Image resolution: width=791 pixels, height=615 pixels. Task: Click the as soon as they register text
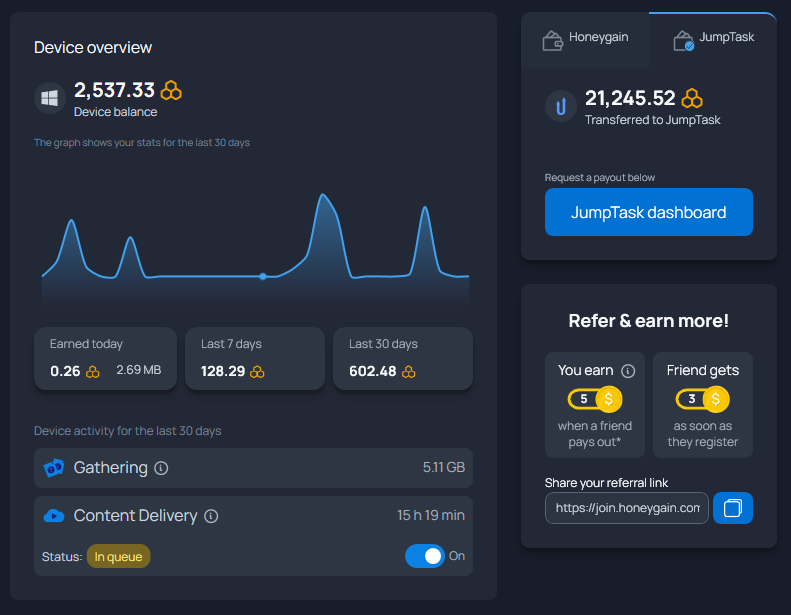(703, 434)
